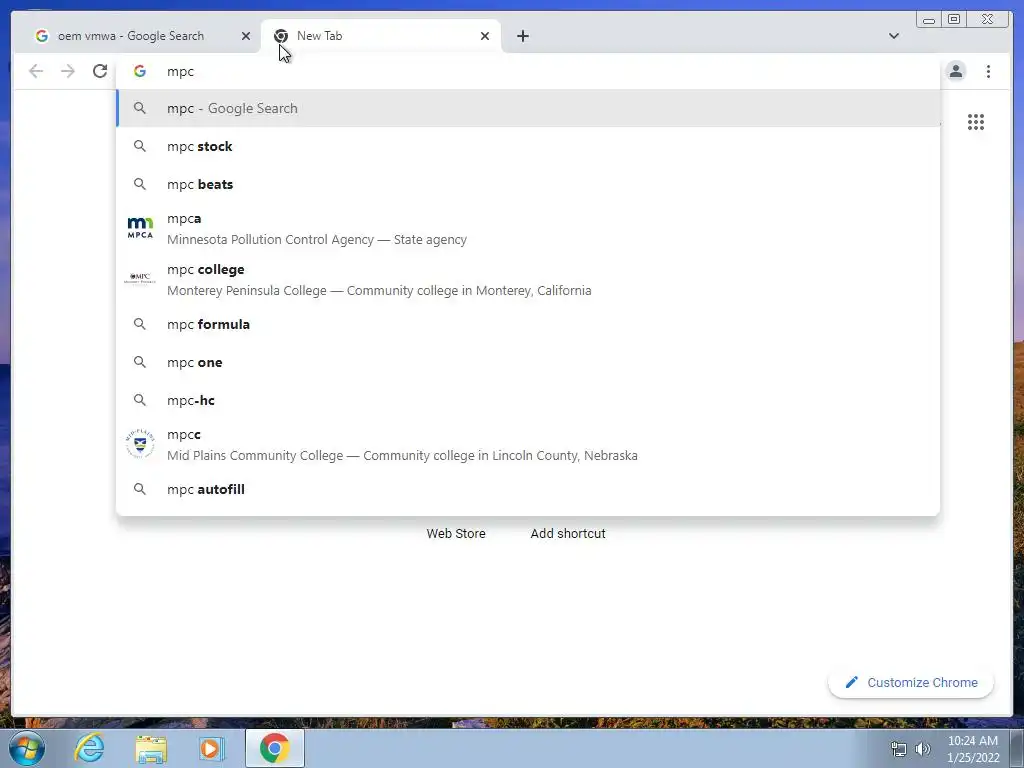The image size is (1024, 768).
Task: Expand the tab search dropdown arrow
Action: [894, 36]
